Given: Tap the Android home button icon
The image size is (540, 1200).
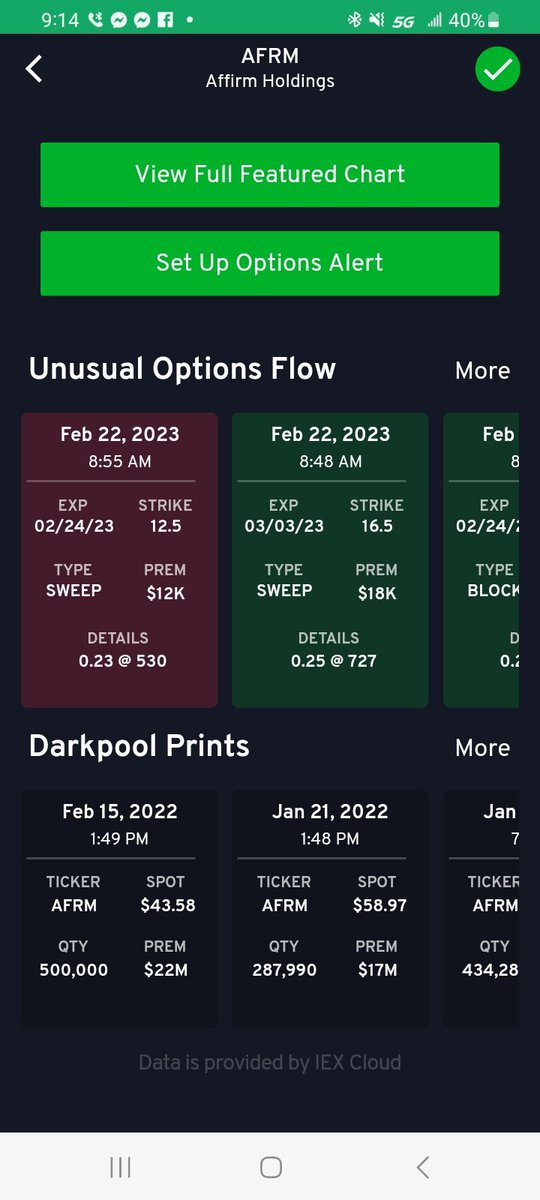Looking at the screenshot, I should [270, 1166].
